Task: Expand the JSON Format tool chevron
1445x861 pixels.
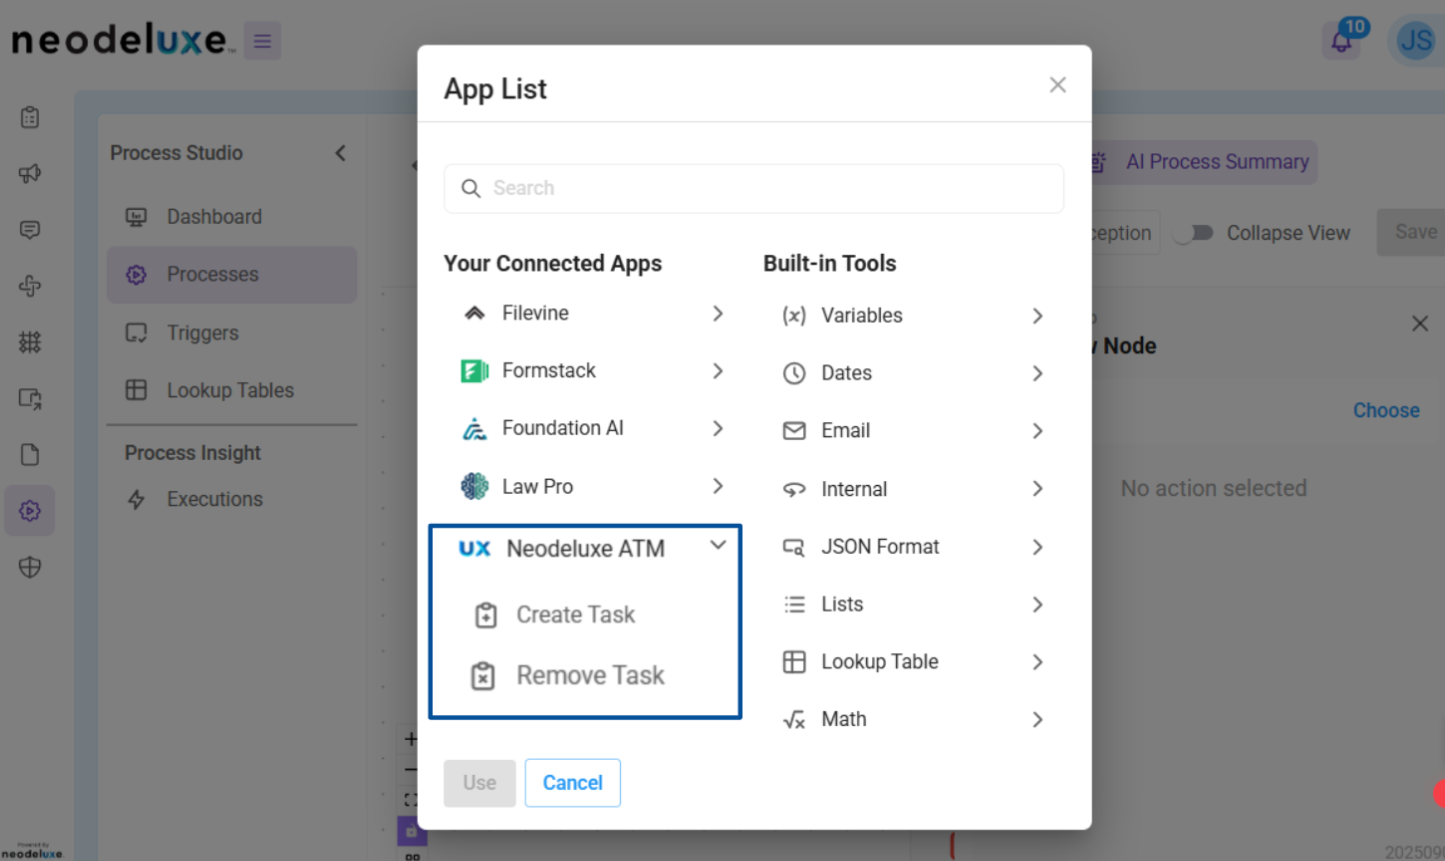Action: pyautogui.click(x=1037, y=547)
